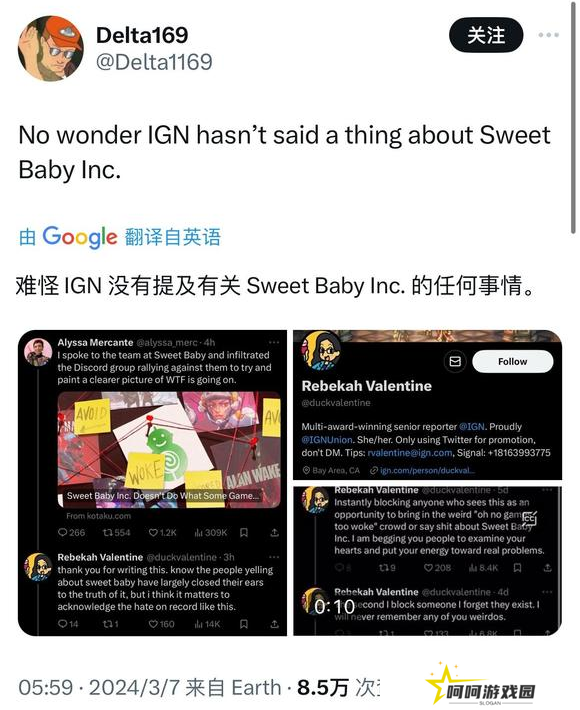
Task: Open the three-dot more options menu
Action: (548, 35)
